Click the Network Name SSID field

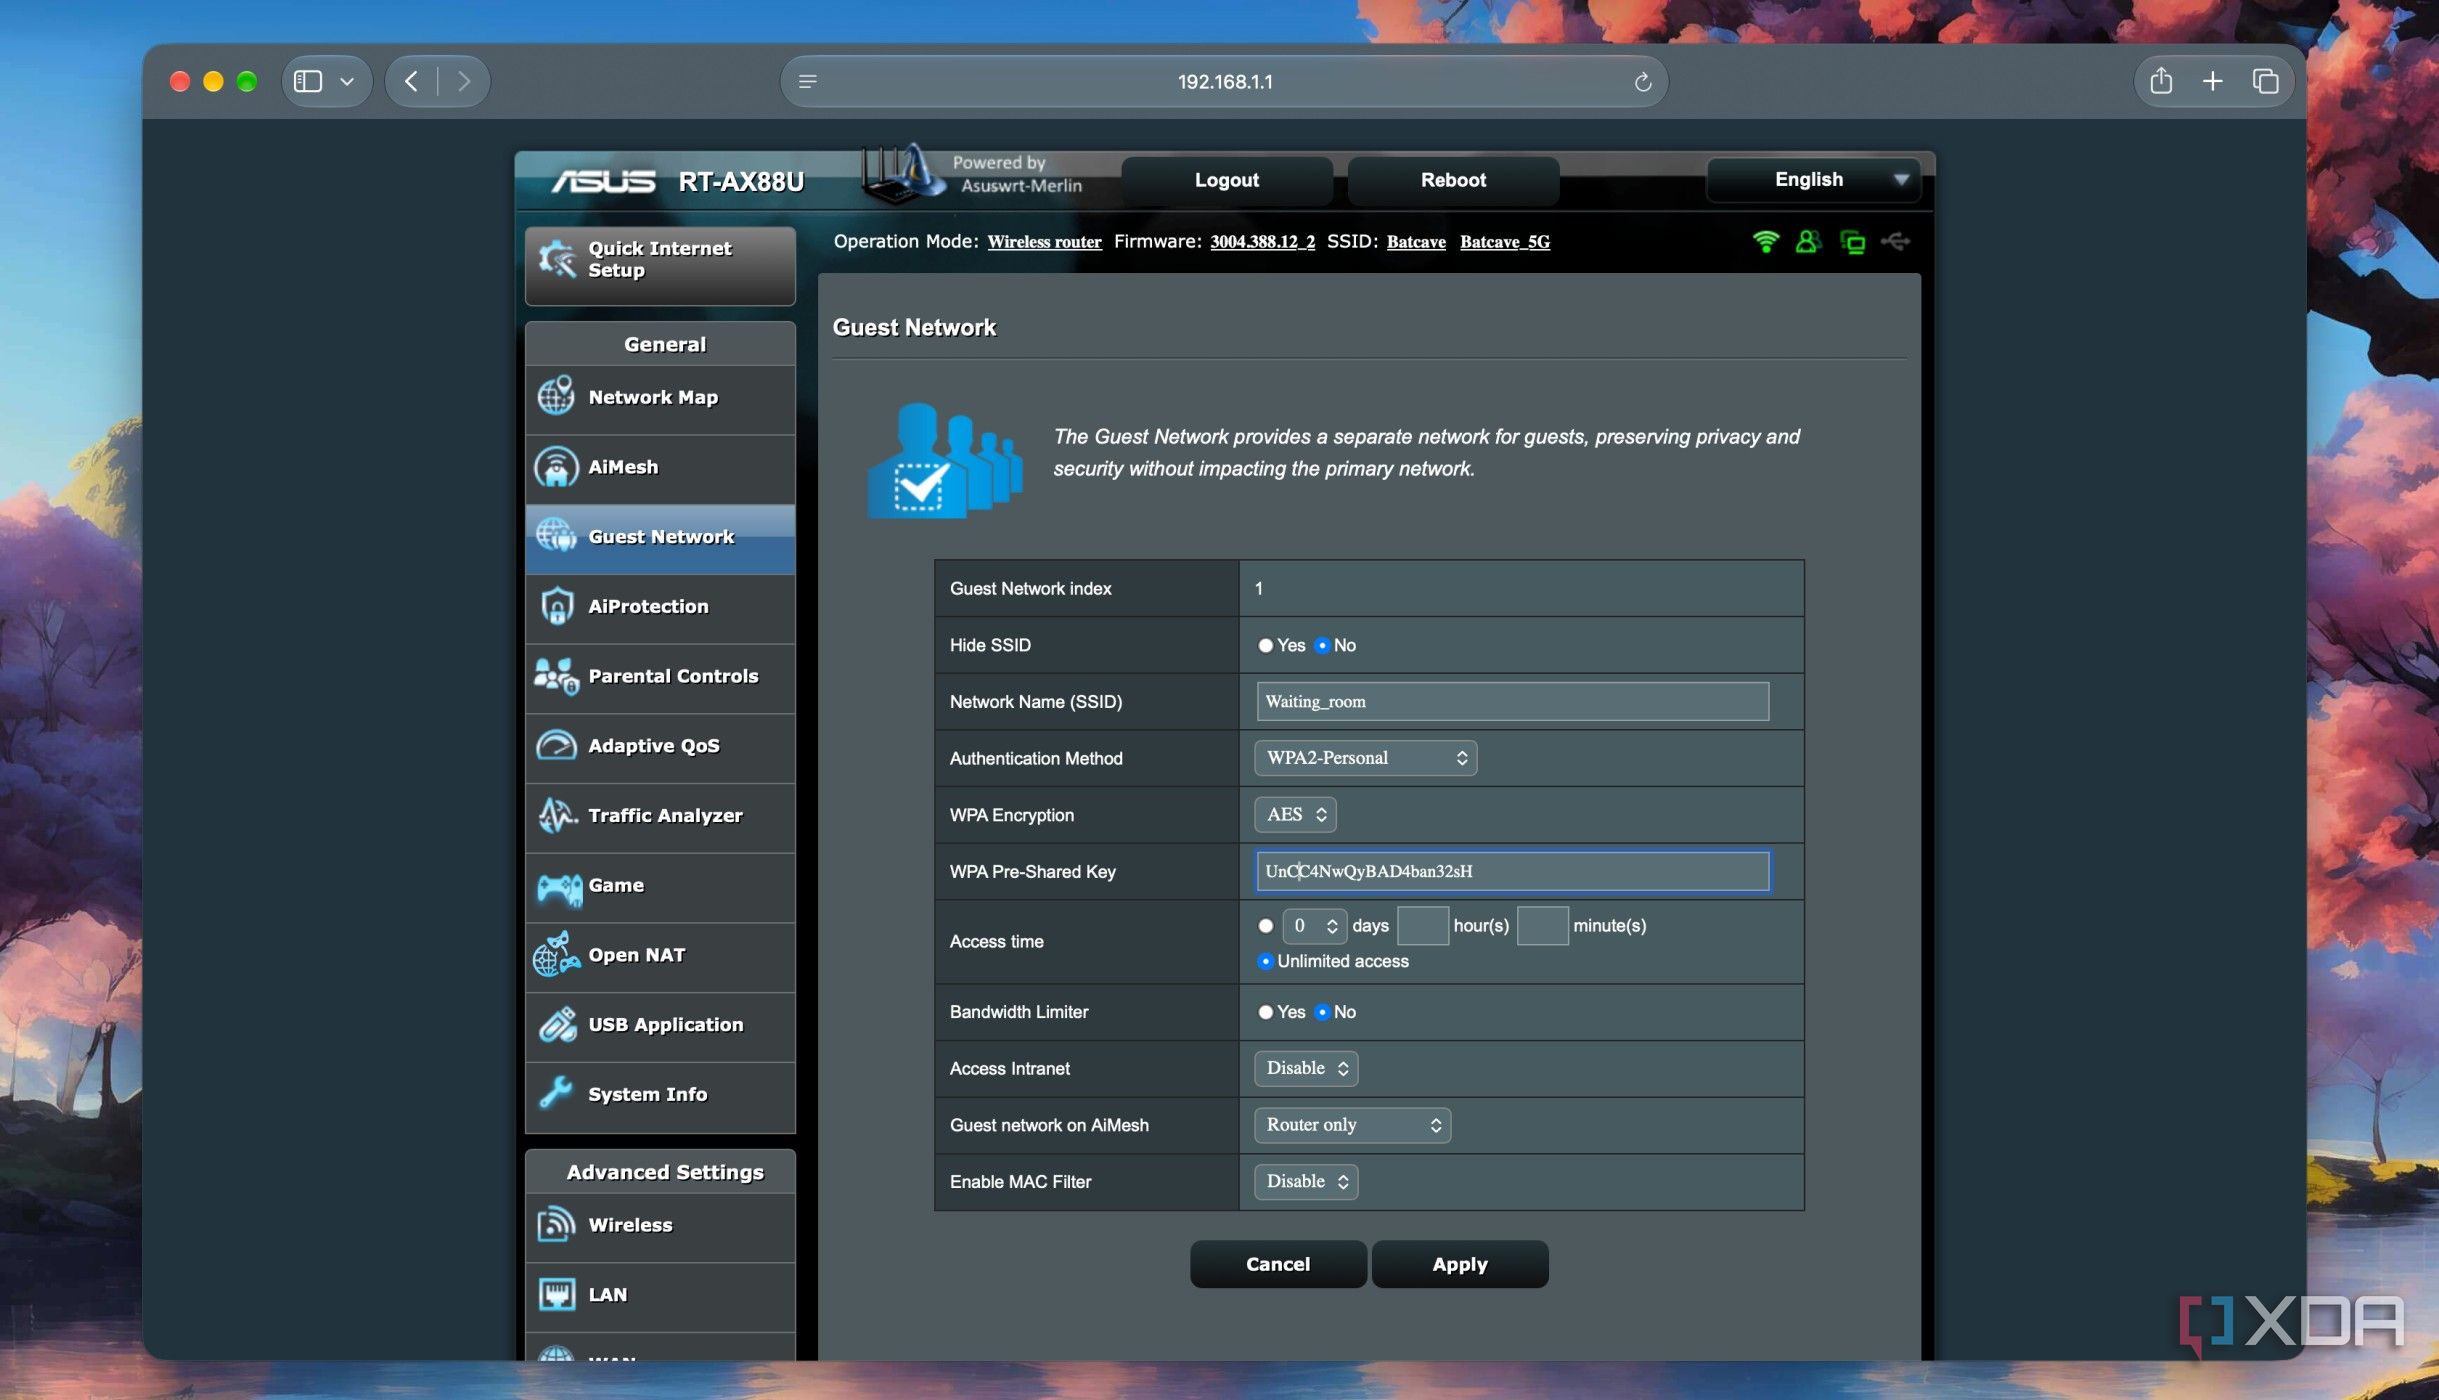[1512, 702]
